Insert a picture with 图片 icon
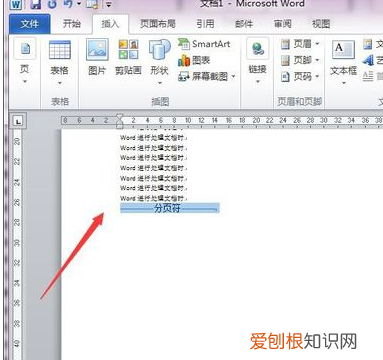Viewport: 383px width, 360px height. tap(97, 49)
